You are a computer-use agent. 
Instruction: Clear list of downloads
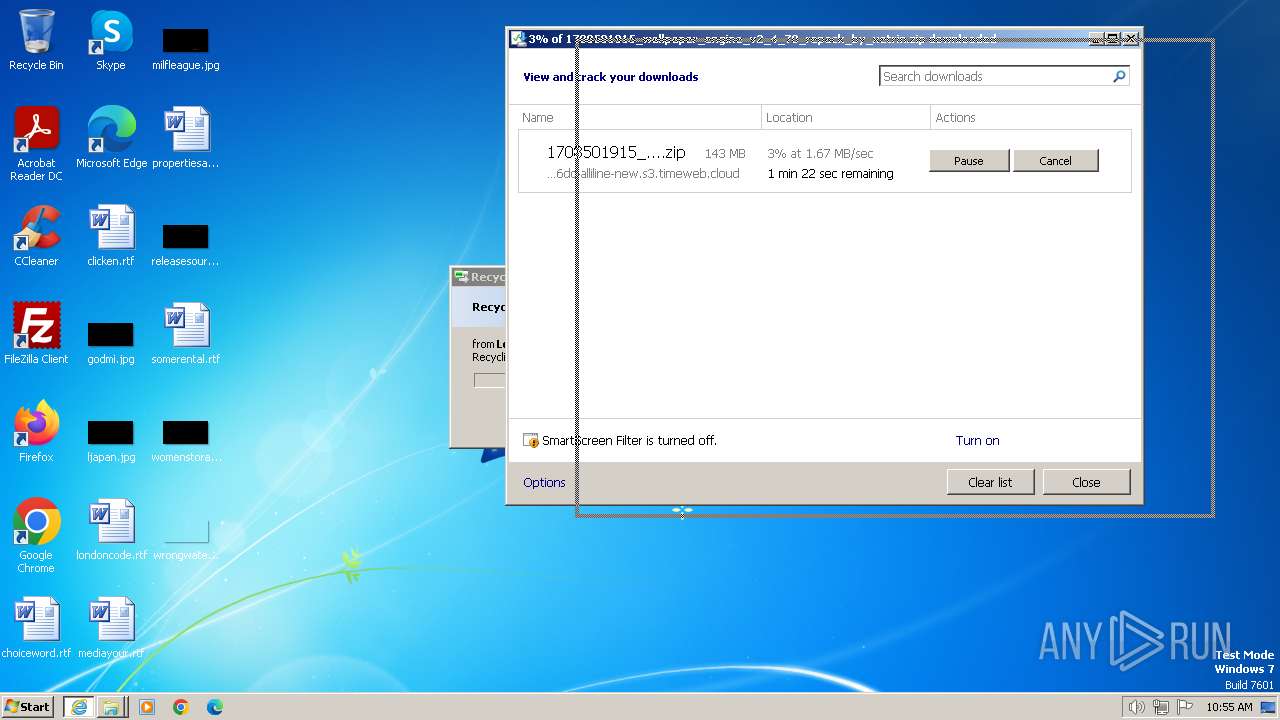tap(990, 482)
